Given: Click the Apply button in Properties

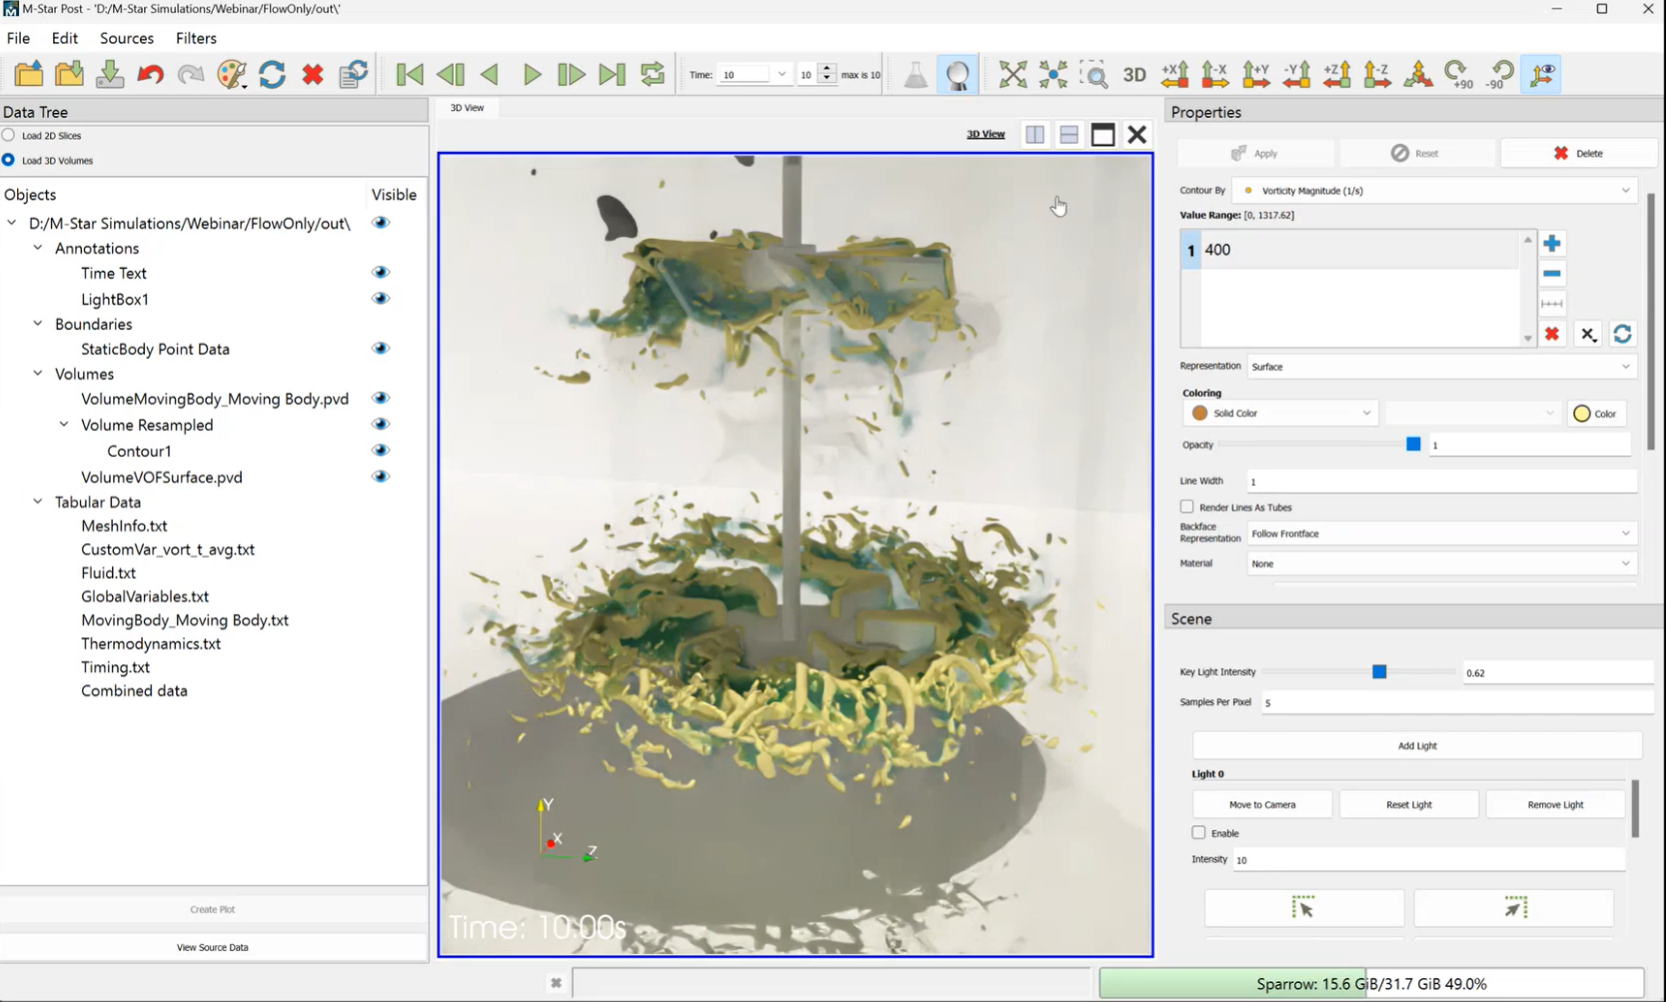Looking at the screenshot, I should pyautogui.click(x=1255, y=153).
